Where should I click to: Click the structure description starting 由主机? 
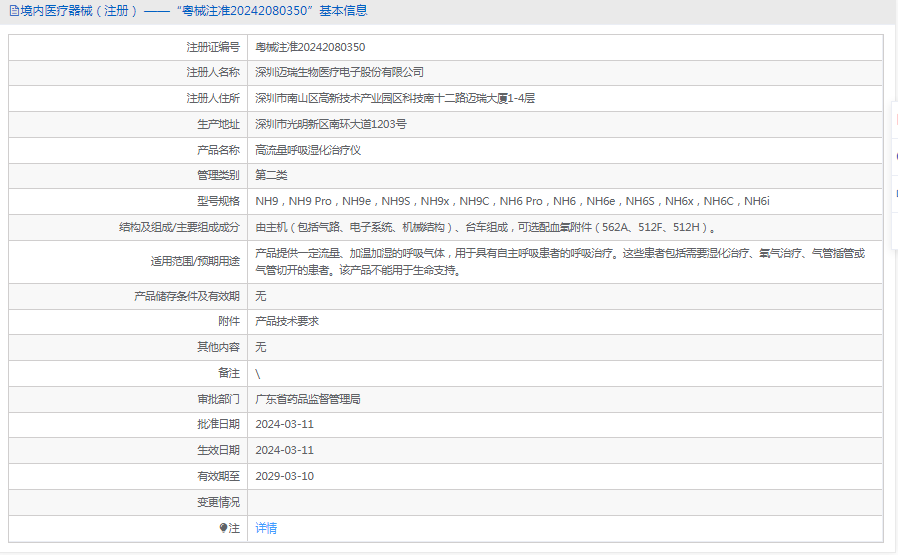click(x=485, y=227)
